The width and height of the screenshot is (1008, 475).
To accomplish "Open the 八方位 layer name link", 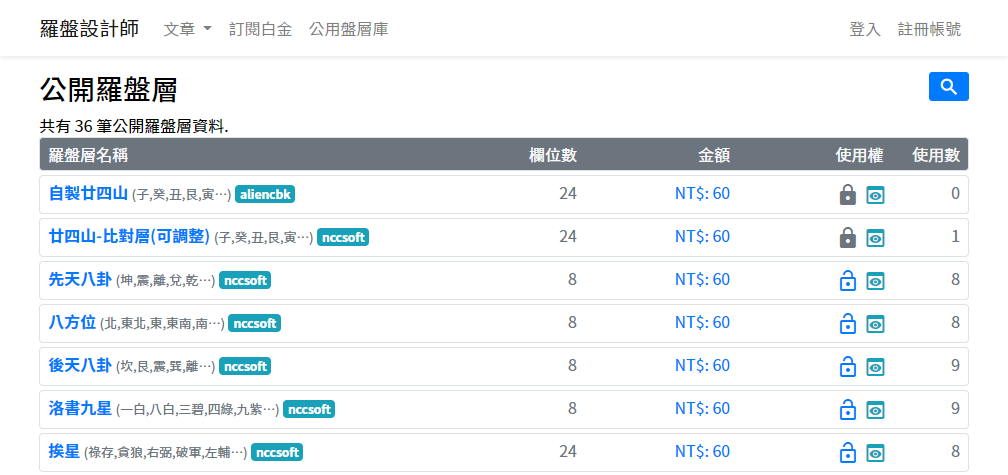I will (x=72, y=323).
